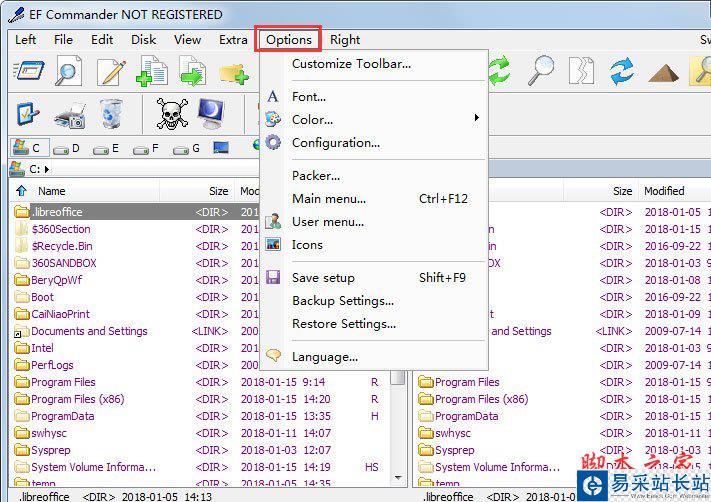Viewport: 711px width, 502px height.
Task: Click the checkmark selection toolbar icon
Action: (x=28, y=113)
